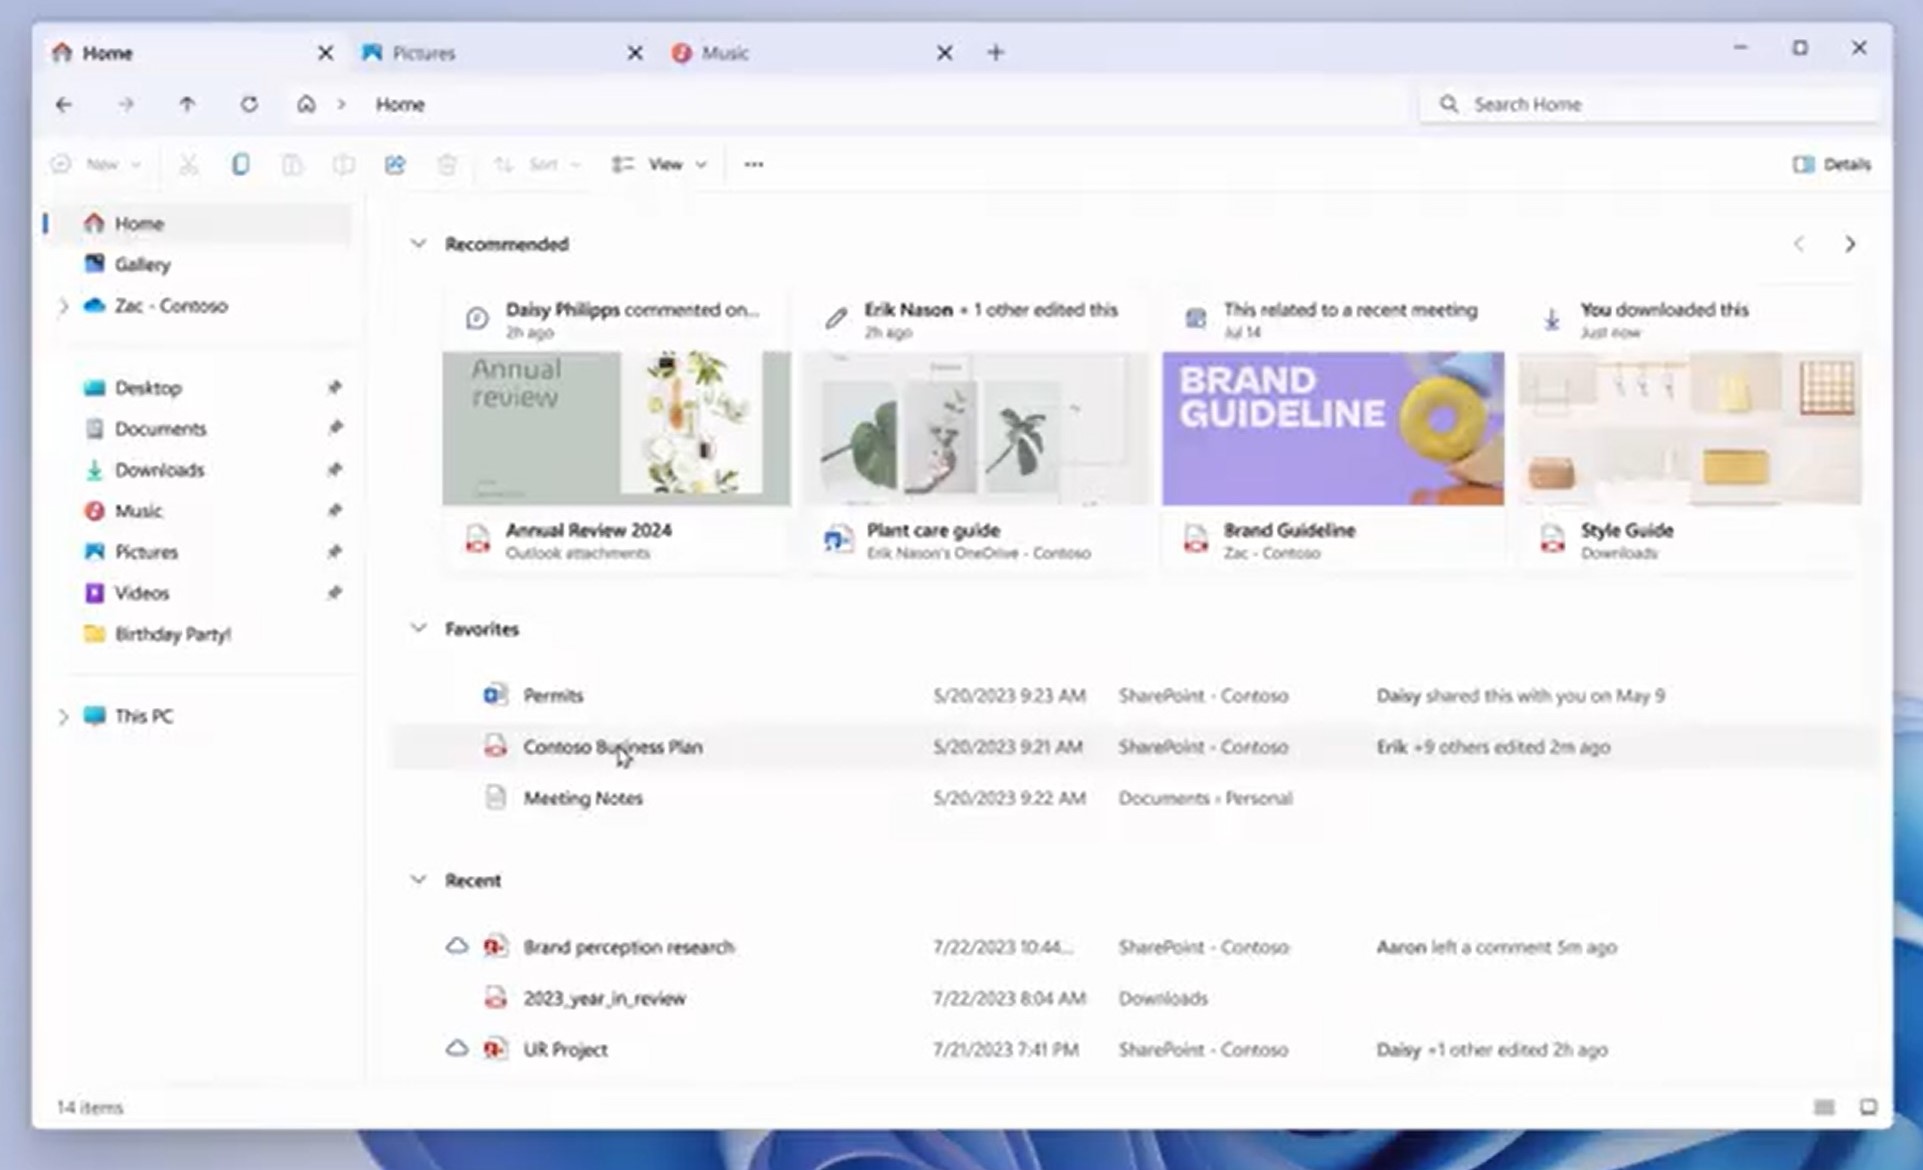Switch to details list view icon
1923x1170 pixels.
point(1825,1107)
